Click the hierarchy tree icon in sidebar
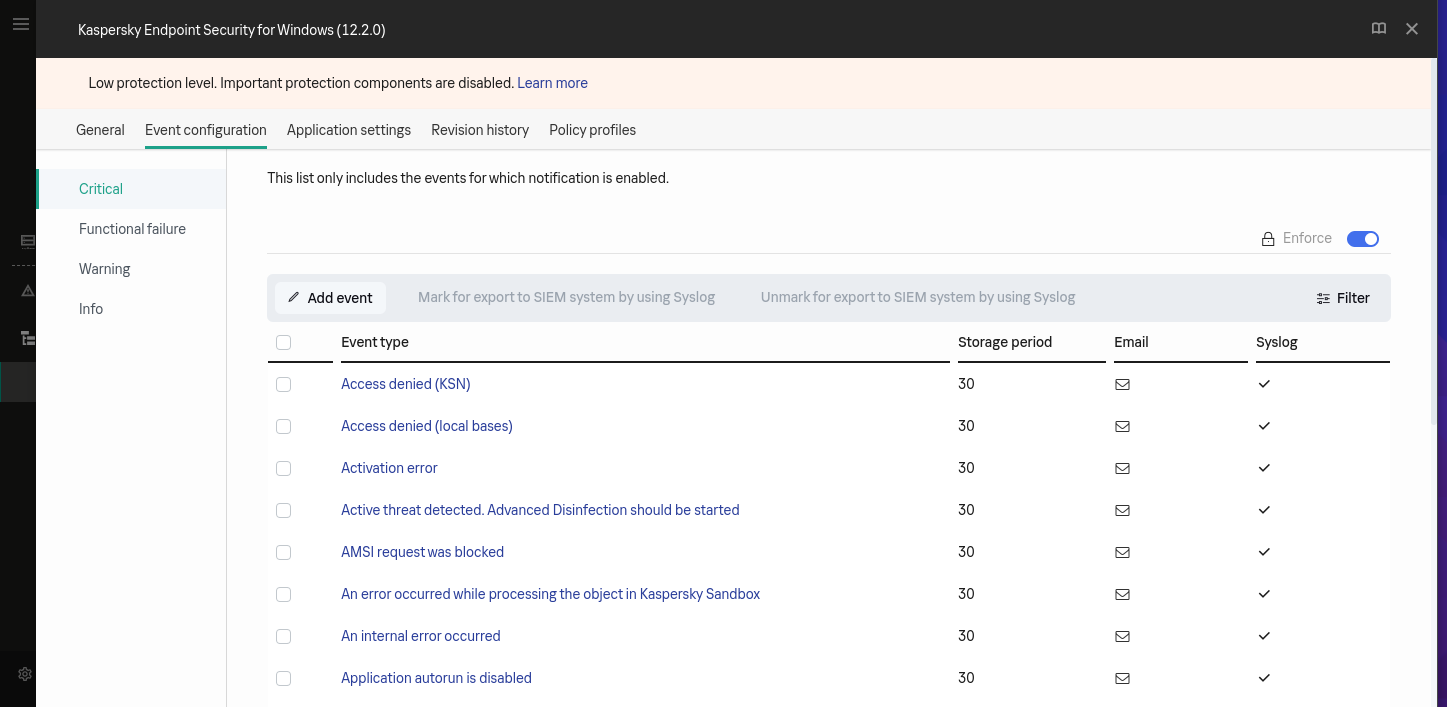Screen dimensions: 1447x707 pyautogui.click(x=28, y=338)
